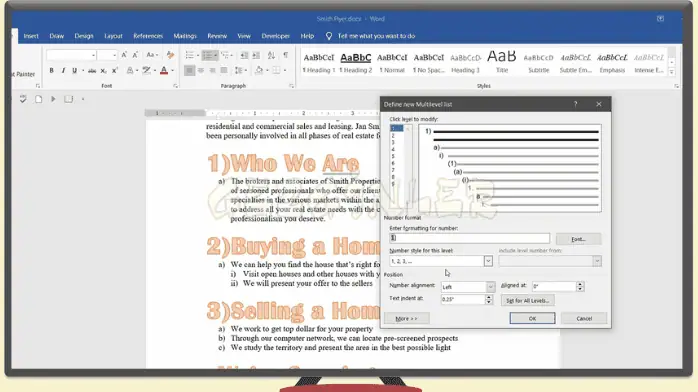
Task: Click the More >> button
Action: click(x=406, y=319)
